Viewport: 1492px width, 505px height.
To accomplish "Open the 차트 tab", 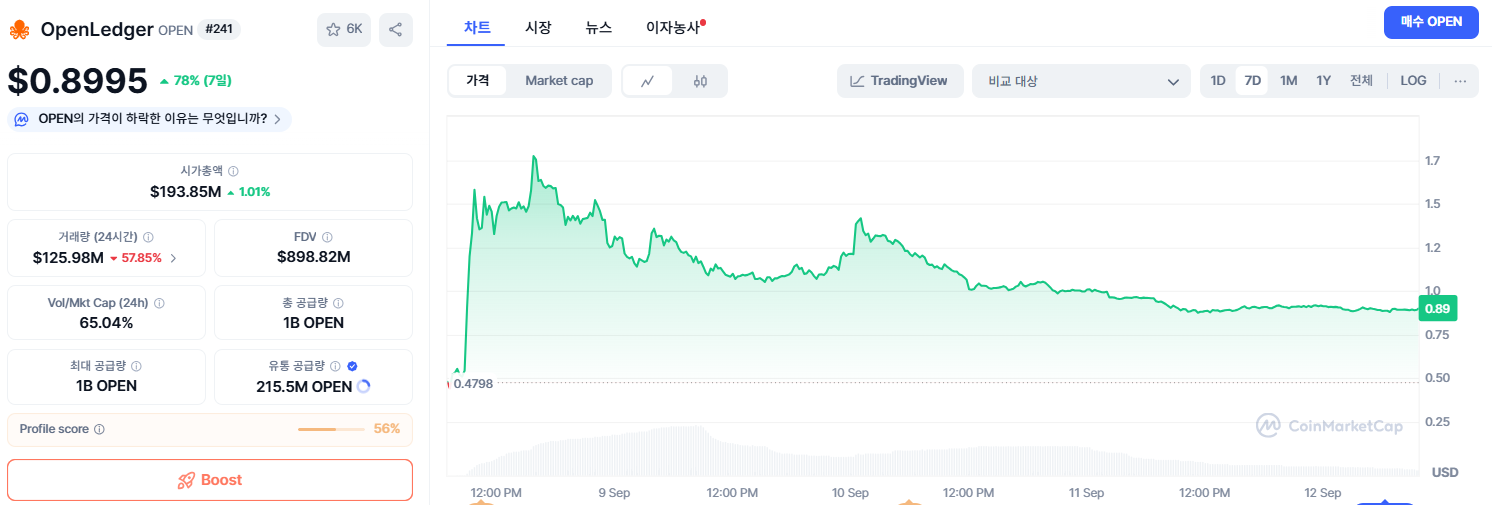I will [x=477, y=28].
